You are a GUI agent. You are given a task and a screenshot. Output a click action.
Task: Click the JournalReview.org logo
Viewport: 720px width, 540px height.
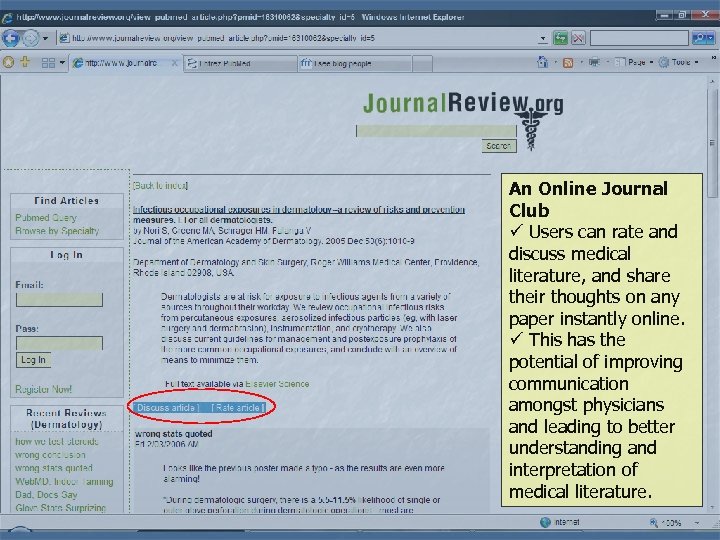pos(463,104)
